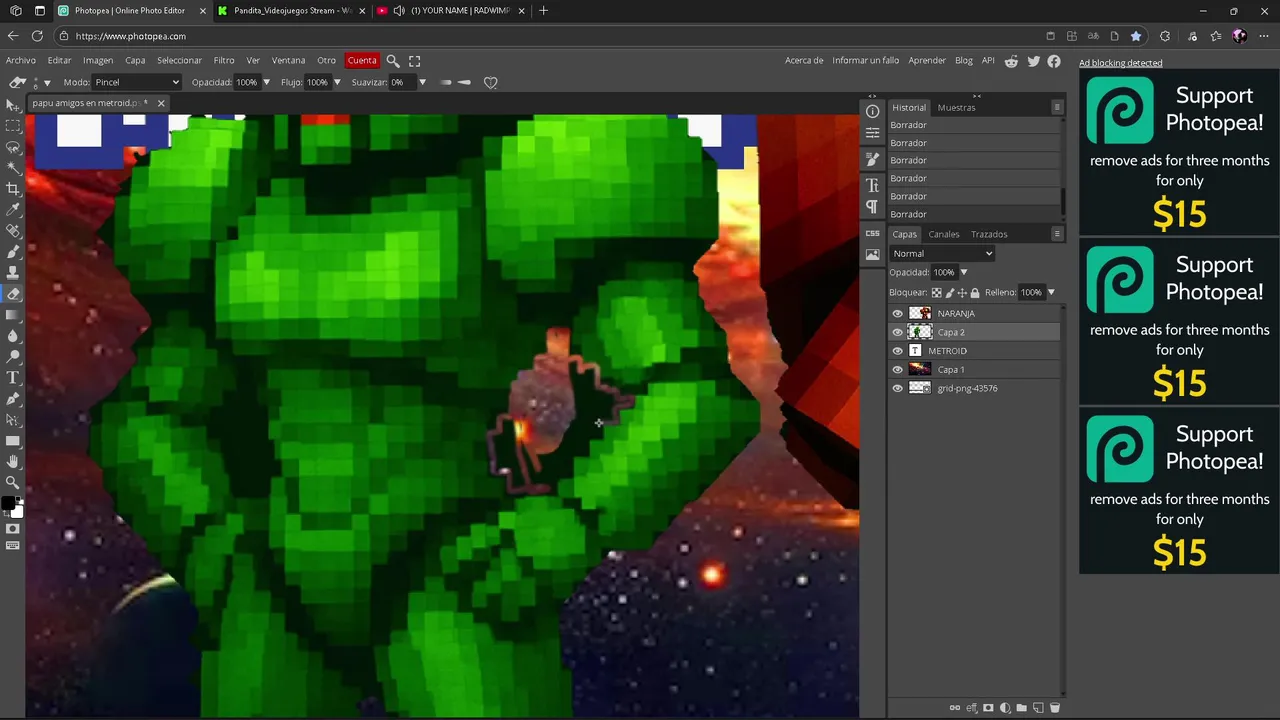This screenshot has width=1280, height=720.
Task: Select the Lasso tool
Action: click(13, 147)
